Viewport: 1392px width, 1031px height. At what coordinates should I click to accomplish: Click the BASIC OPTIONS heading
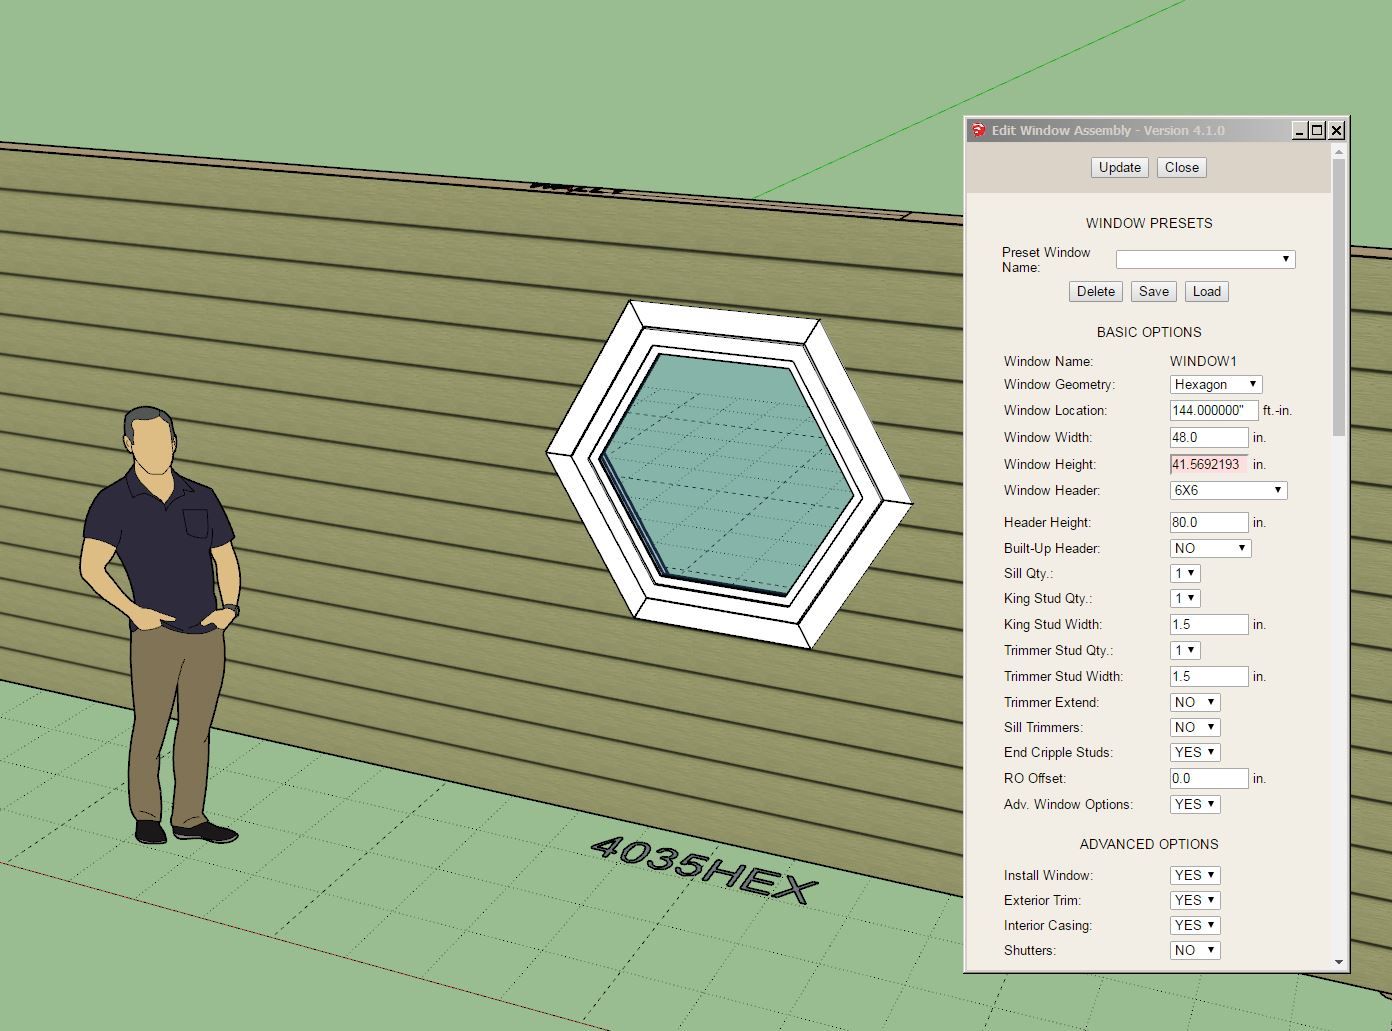point(1149,332)
